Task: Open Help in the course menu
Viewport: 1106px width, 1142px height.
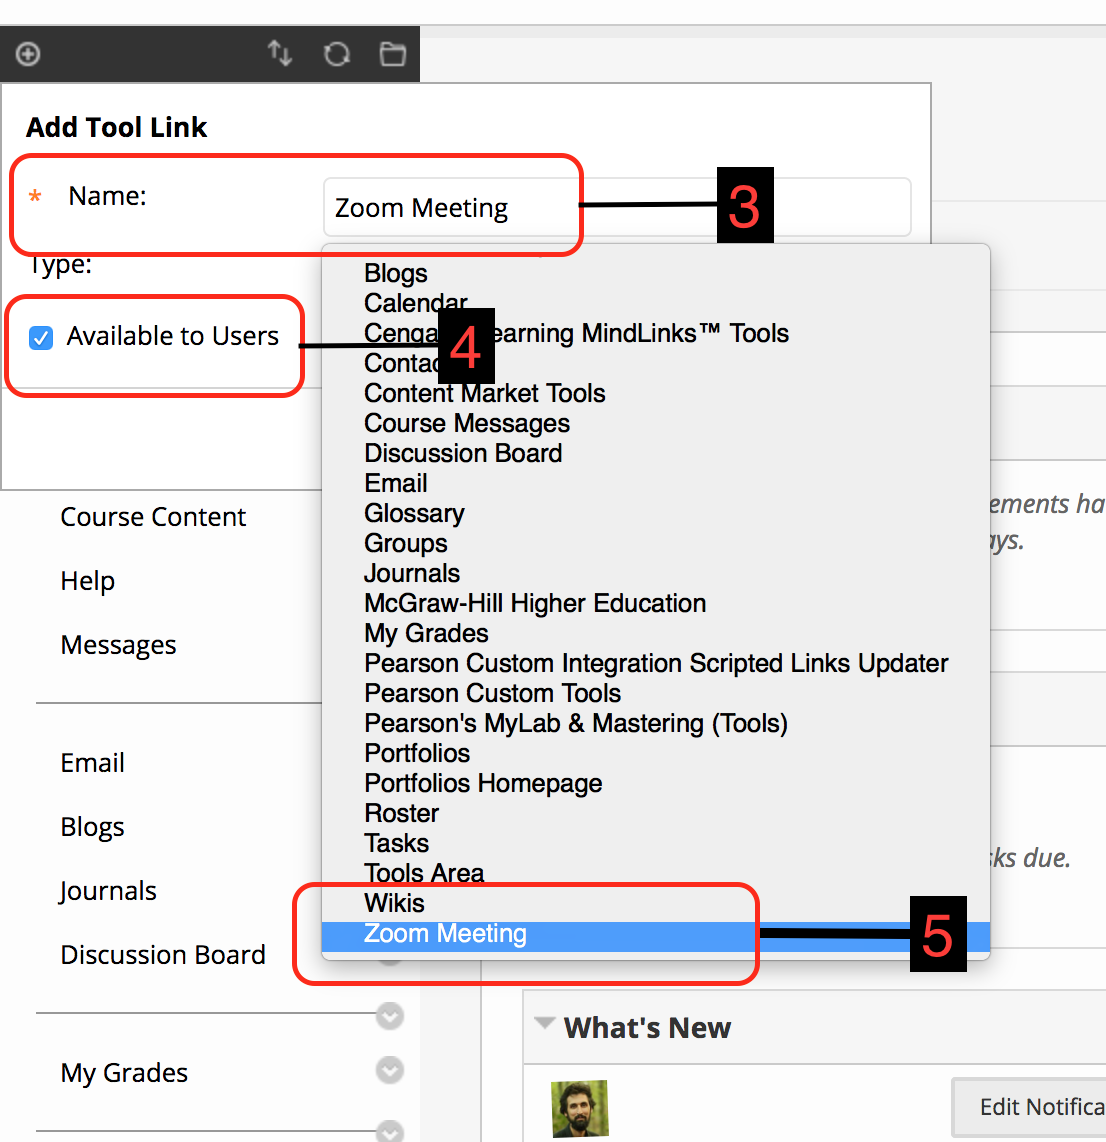Action: click(87, 581)
